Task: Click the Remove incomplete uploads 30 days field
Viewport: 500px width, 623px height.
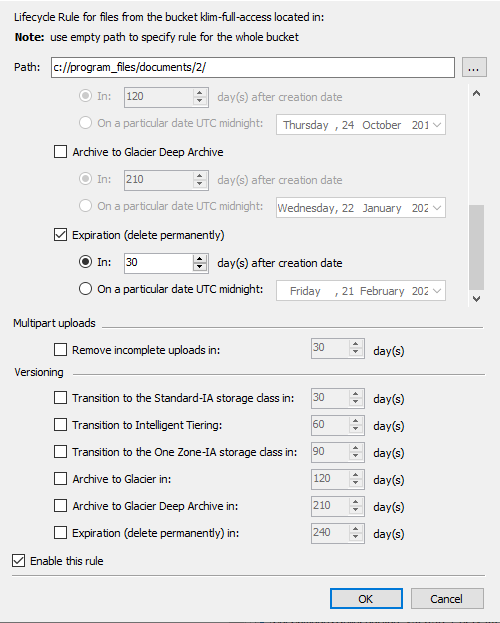Action: [331, 348]
